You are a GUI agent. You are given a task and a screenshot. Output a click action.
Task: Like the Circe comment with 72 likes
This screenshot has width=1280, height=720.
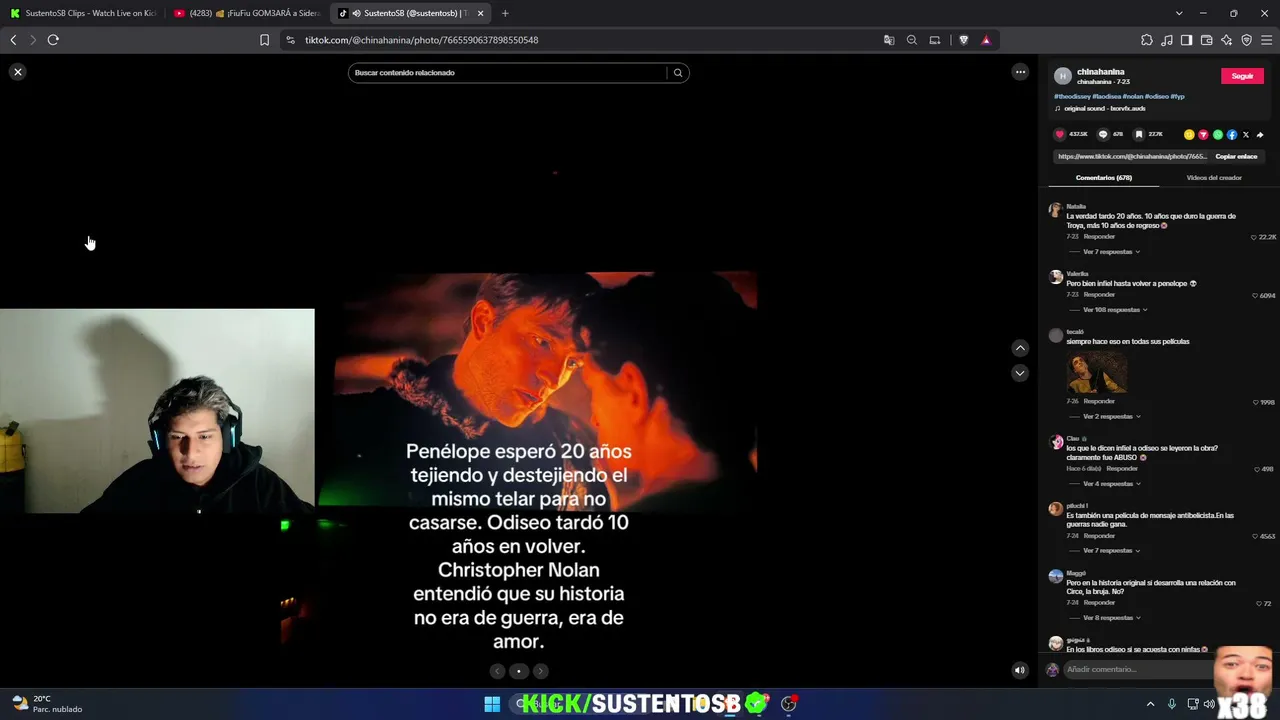(1259, 604)
